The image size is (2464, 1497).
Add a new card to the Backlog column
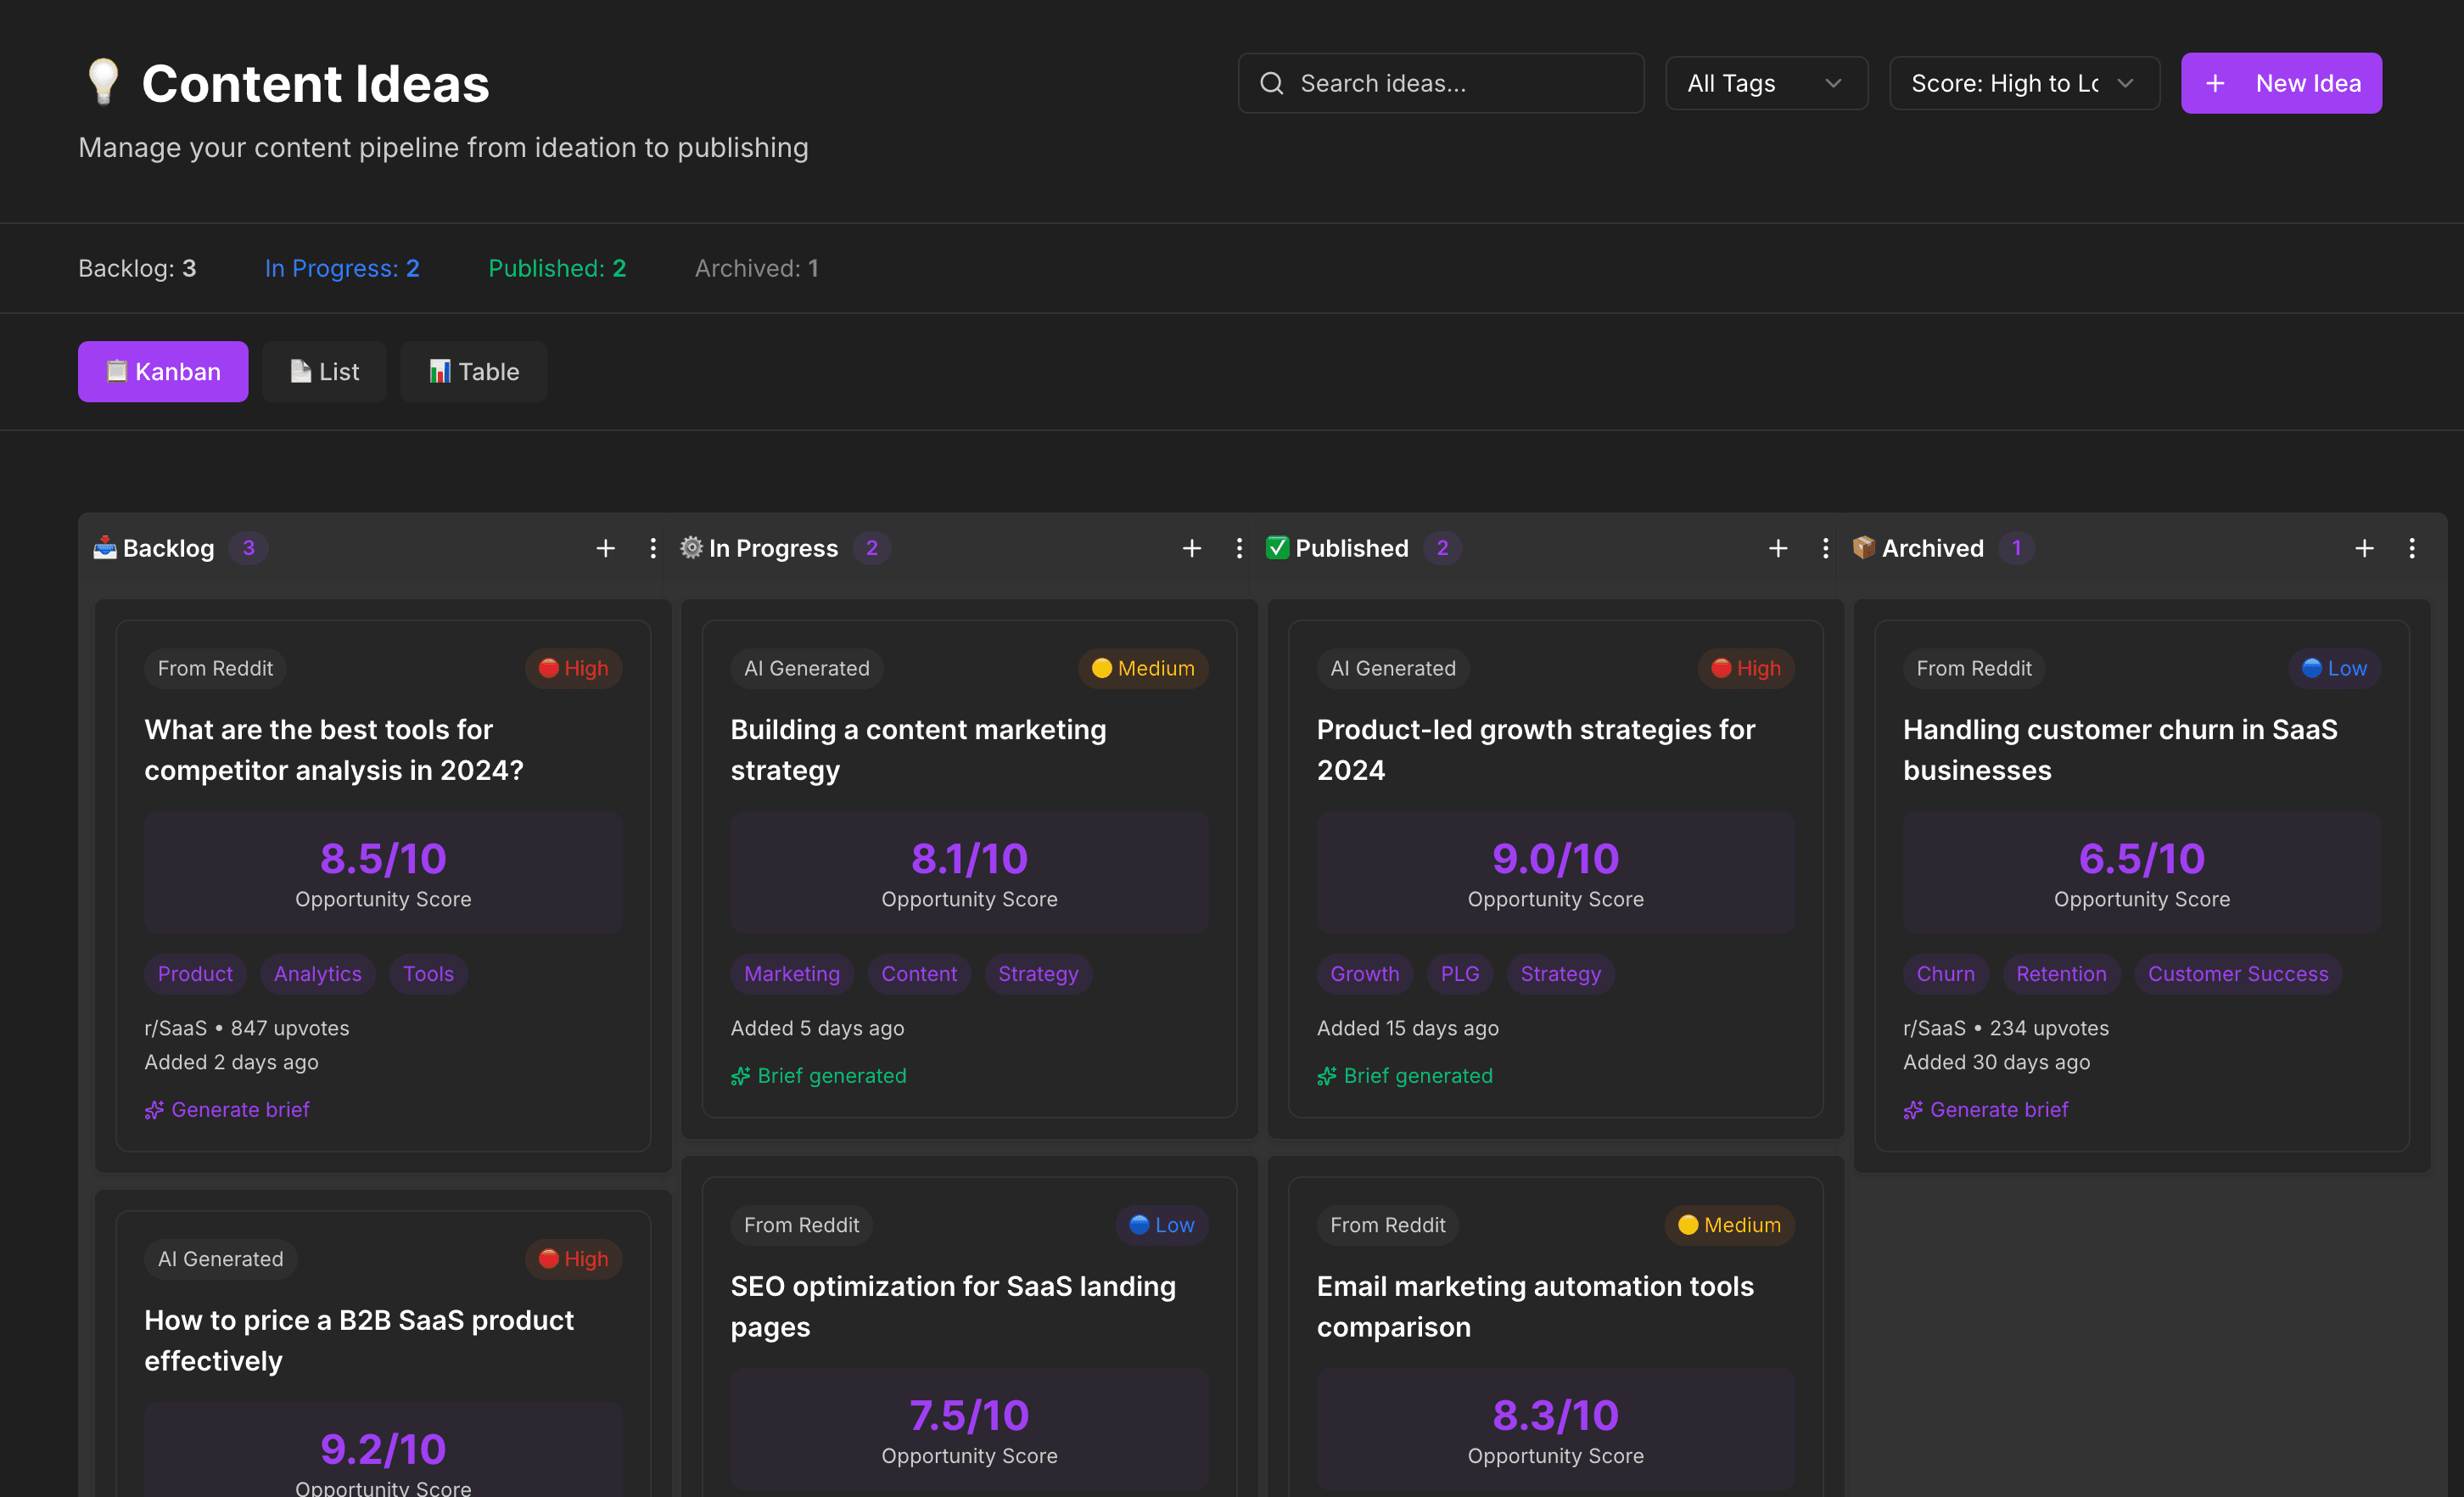tap(606, 548)
